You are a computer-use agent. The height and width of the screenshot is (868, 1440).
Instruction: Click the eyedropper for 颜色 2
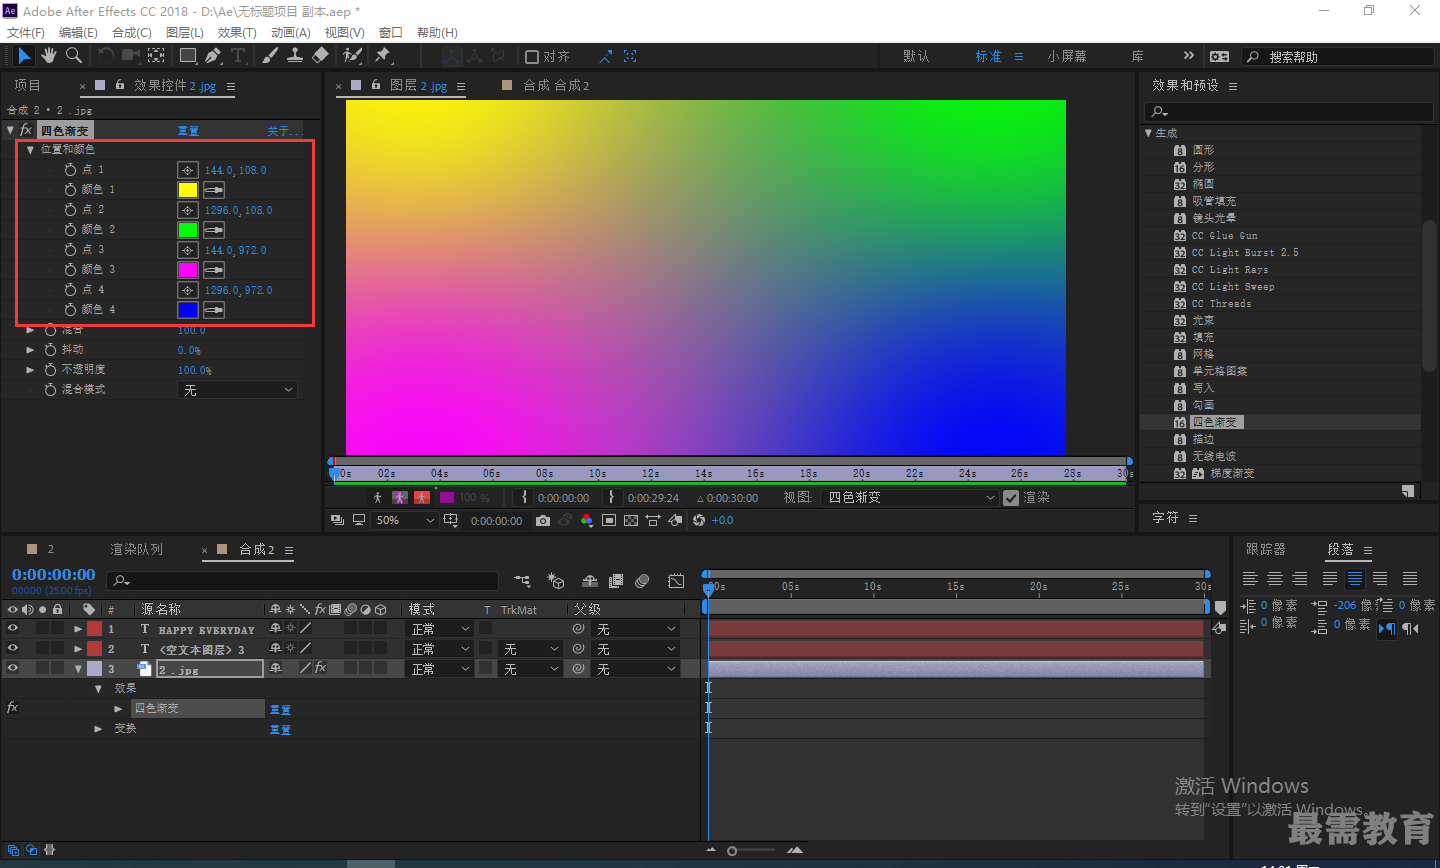tap(214, 230)
